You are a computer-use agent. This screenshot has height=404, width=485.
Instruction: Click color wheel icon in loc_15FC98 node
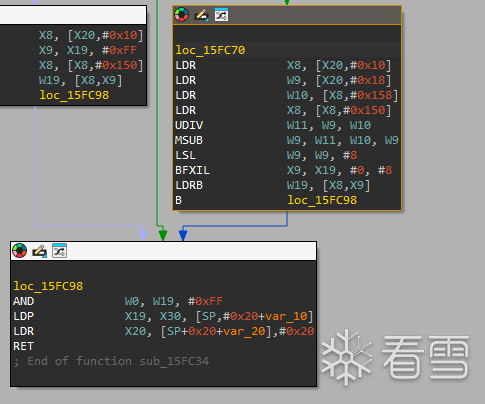pos(19,251)
